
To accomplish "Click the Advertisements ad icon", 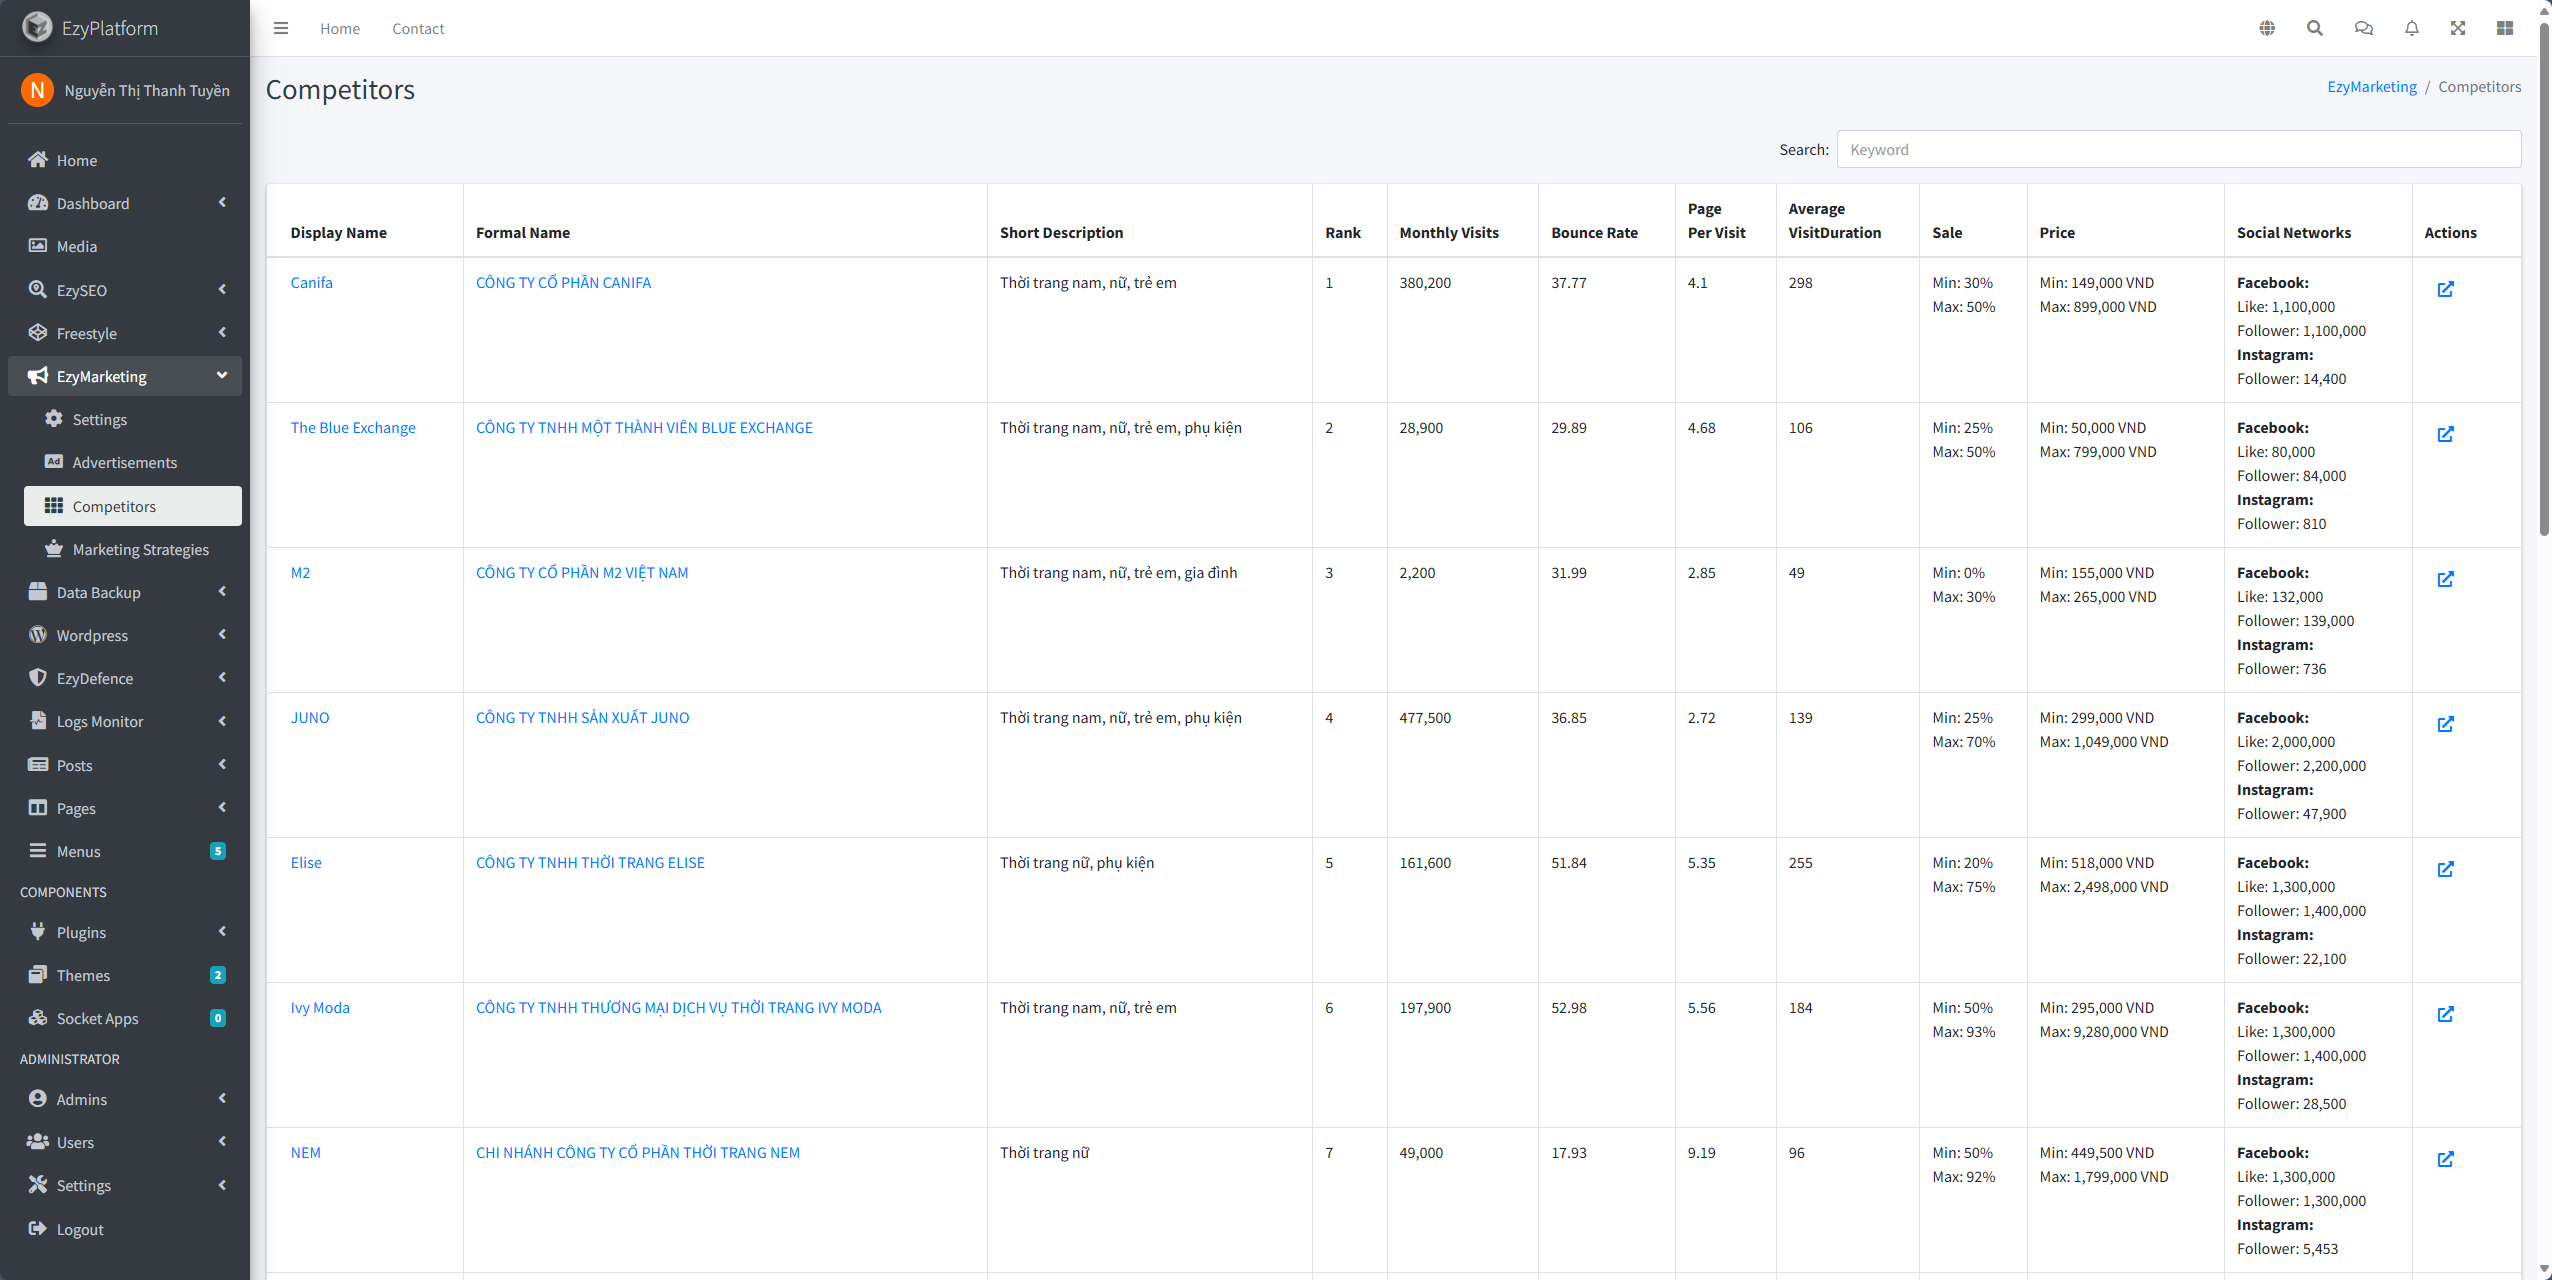I will [x=54, y=461].
